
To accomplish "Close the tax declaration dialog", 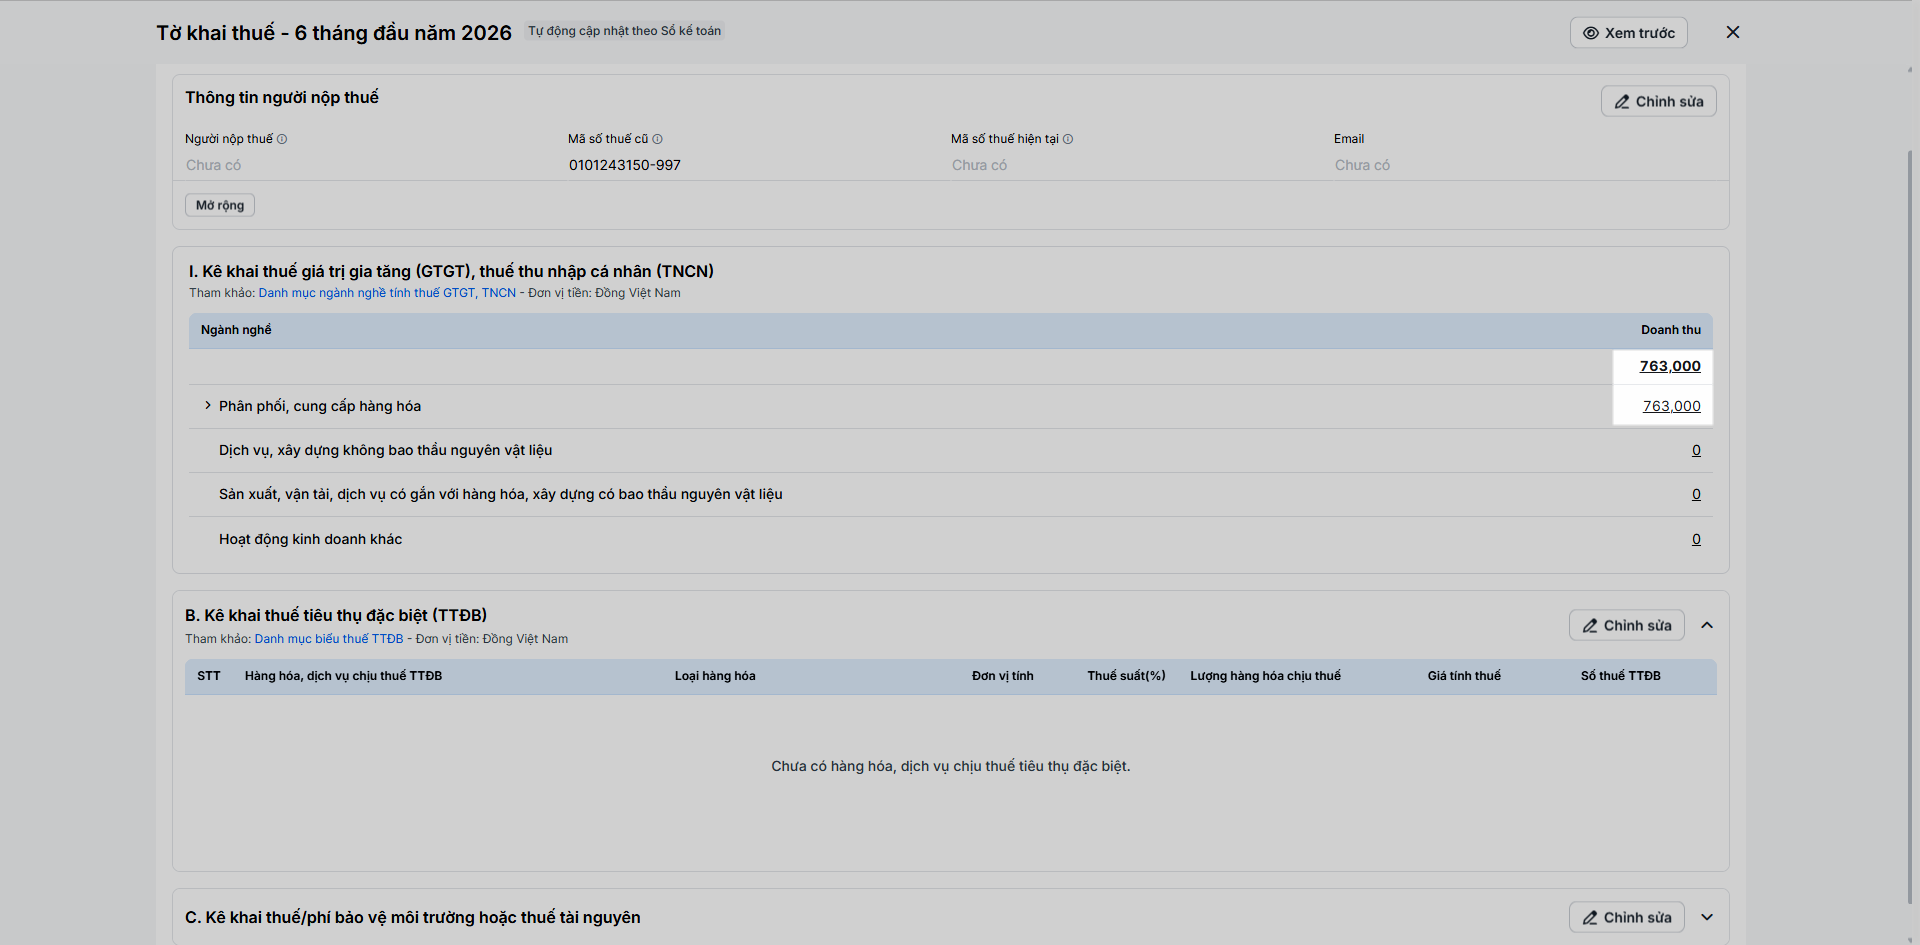I will click(1733, 32).
